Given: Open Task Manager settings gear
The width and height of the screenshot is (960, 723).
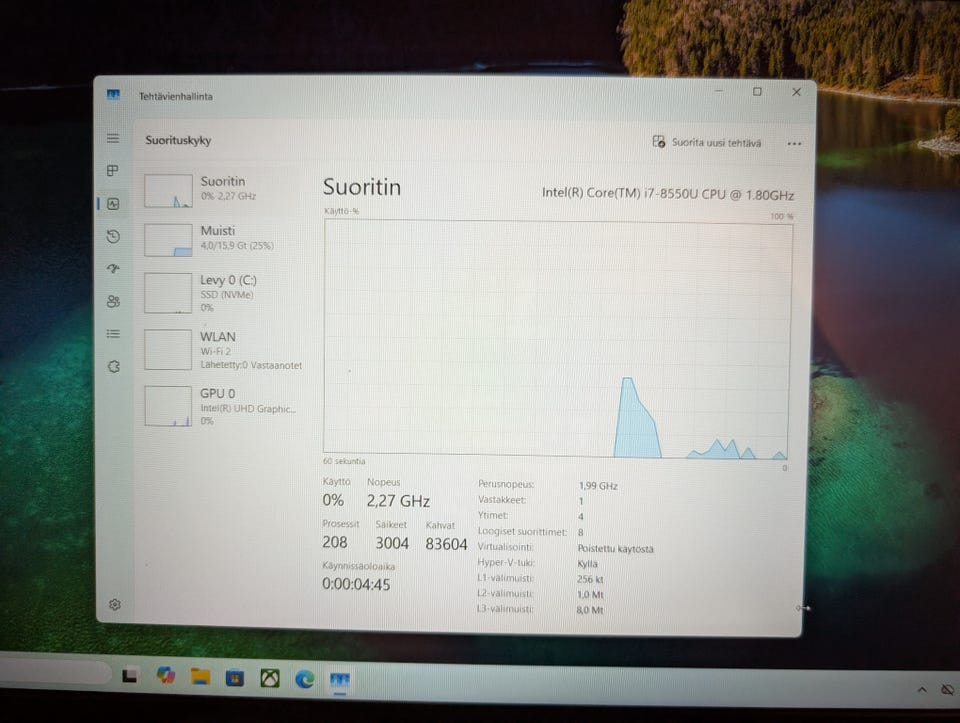Looking at the screenshot, I should (114, 604).
